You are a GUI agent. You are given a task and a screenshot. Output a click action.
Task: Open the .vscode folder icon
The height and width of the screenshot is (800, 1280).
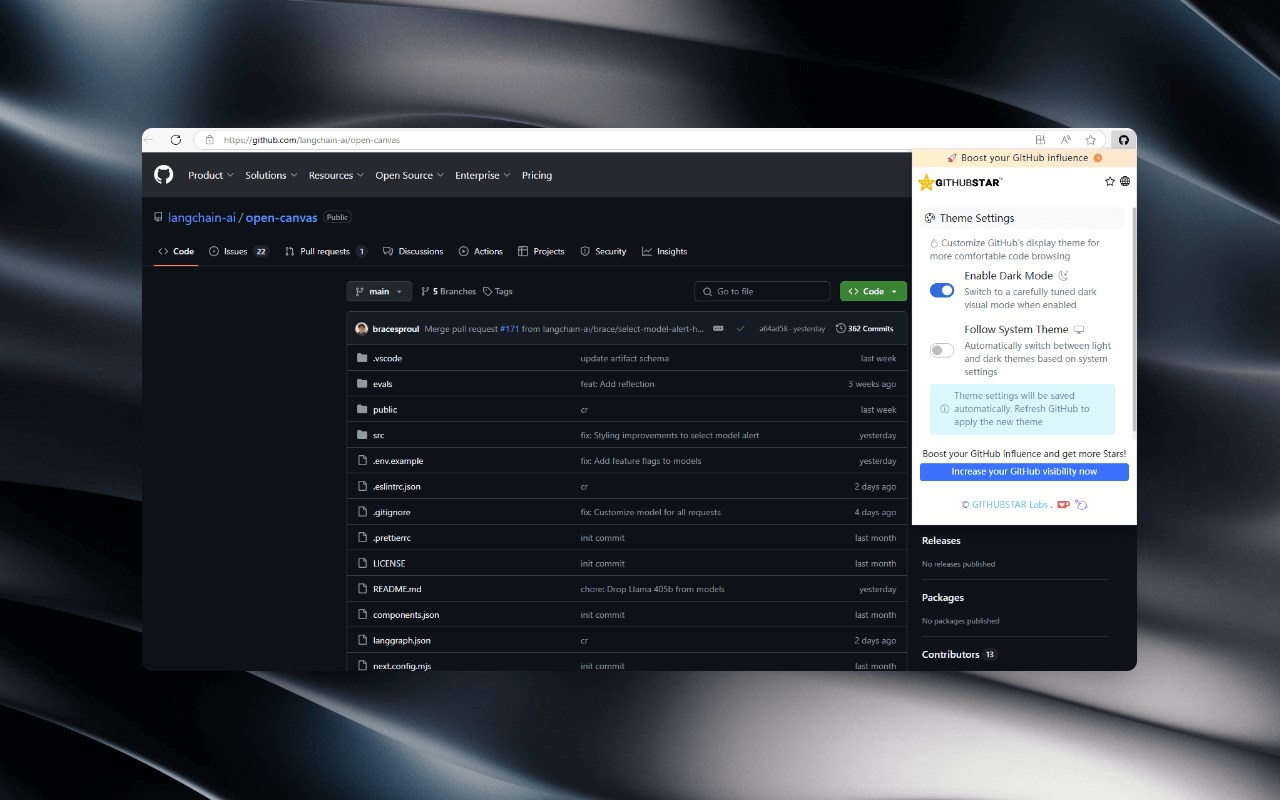[362, 358]
